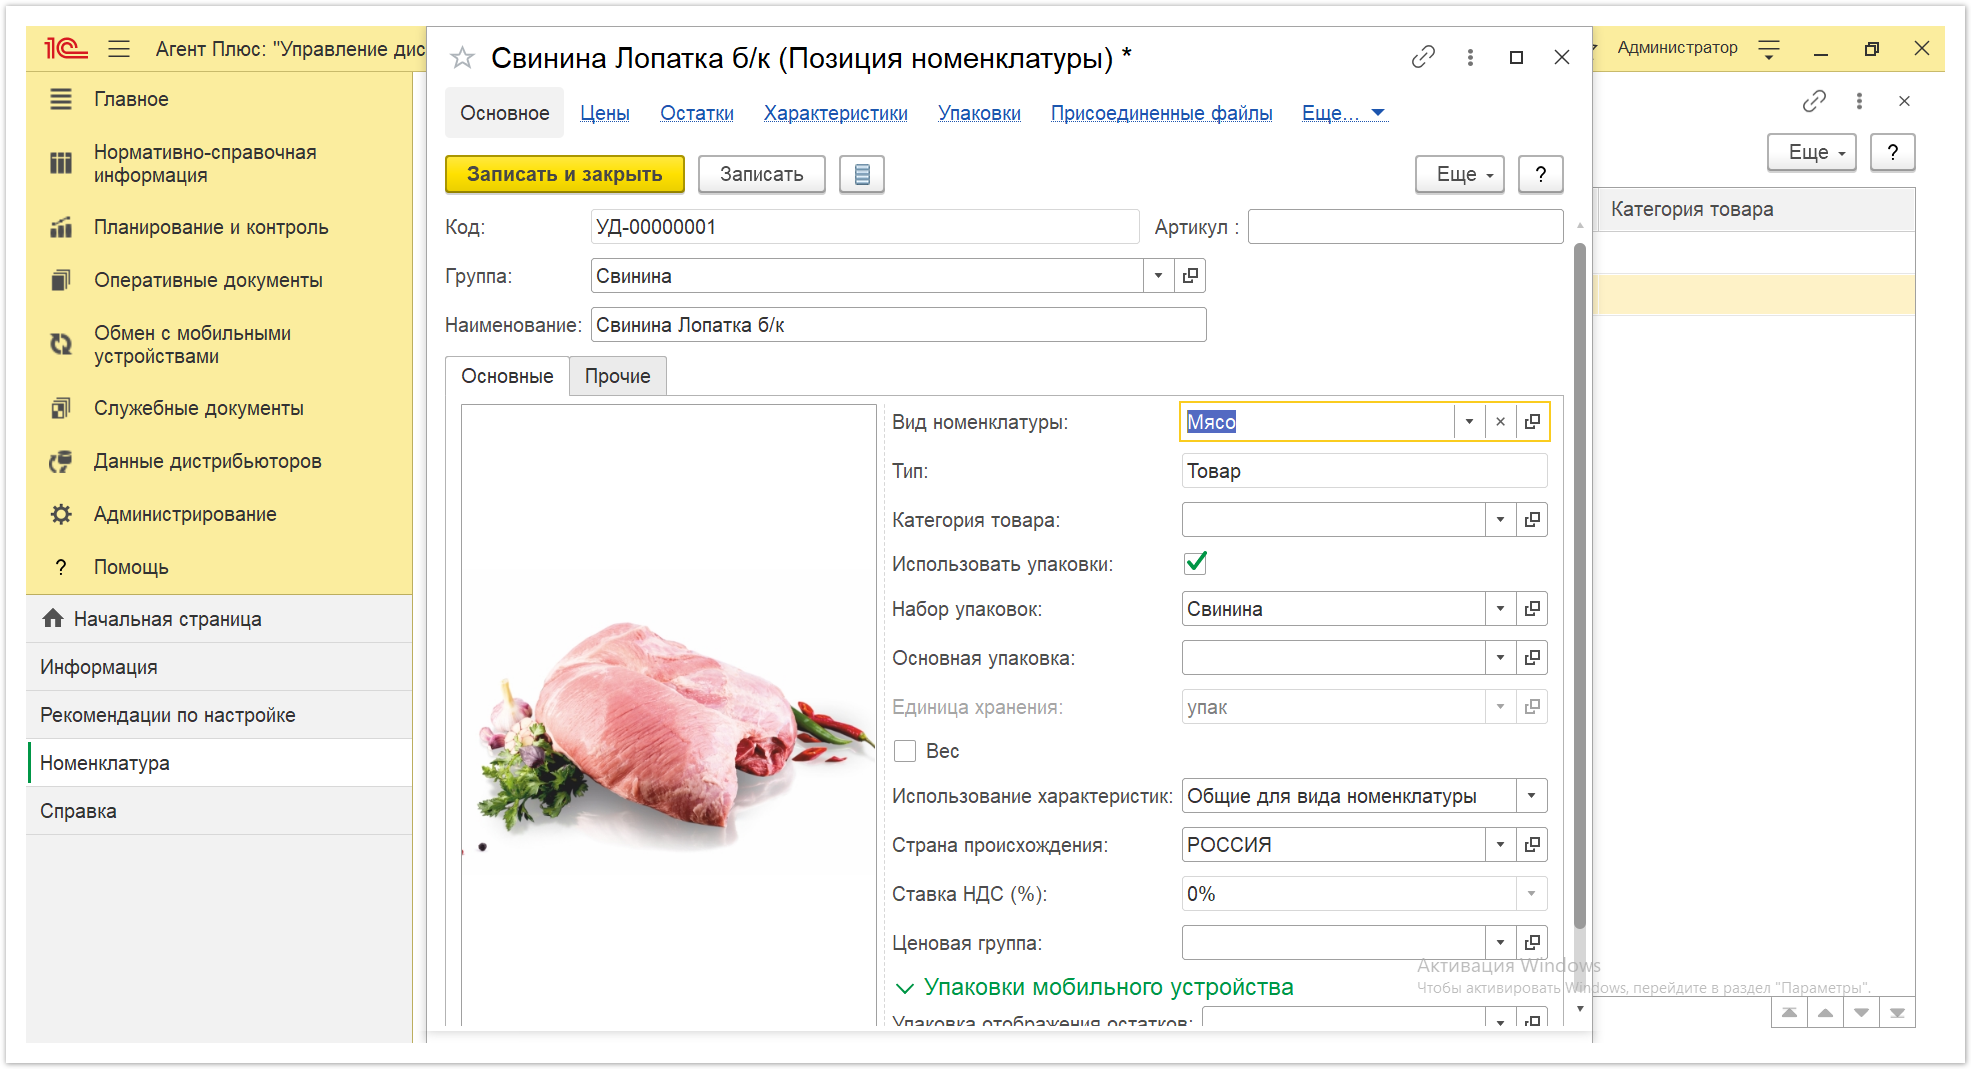The width and height of the screenshot is (1971, 1069).
Task: Click Записать и закрыть button
Action: [x=564, y=174]
